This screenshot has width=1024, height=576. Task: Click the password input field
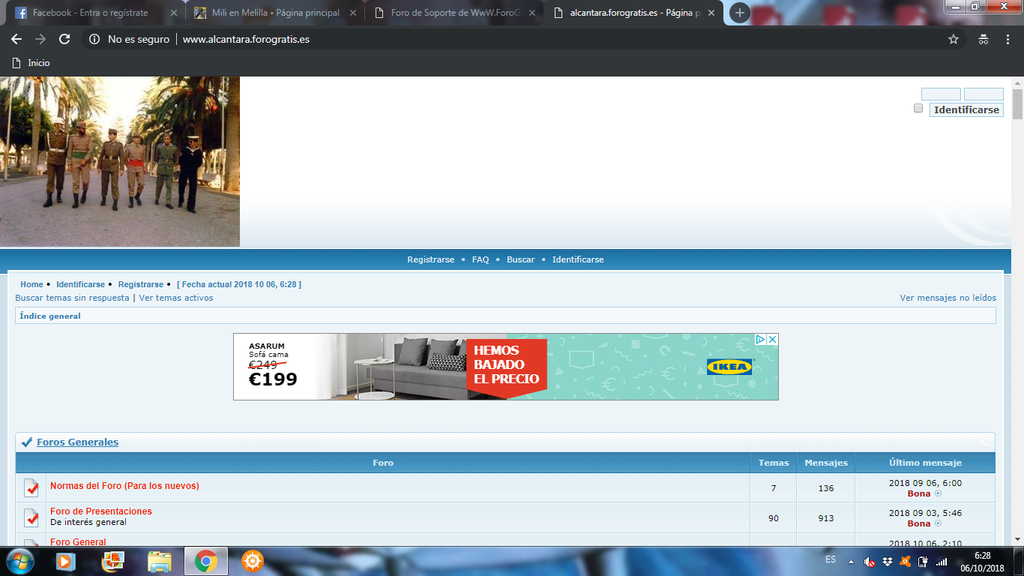pos(984,94)
